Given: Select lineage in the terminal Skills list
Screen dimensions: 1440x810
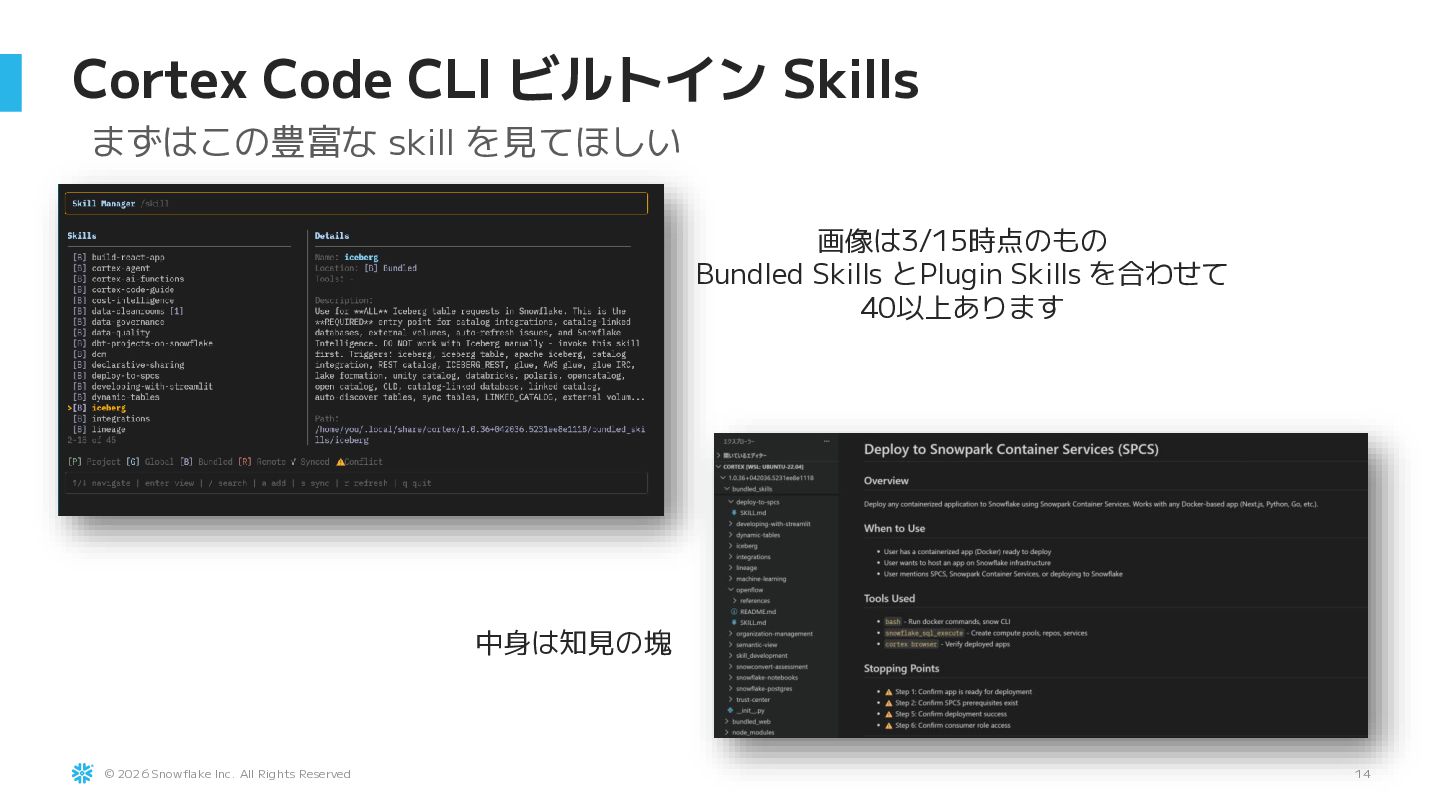Looking at the screenshot, I should tap(99, 430).
